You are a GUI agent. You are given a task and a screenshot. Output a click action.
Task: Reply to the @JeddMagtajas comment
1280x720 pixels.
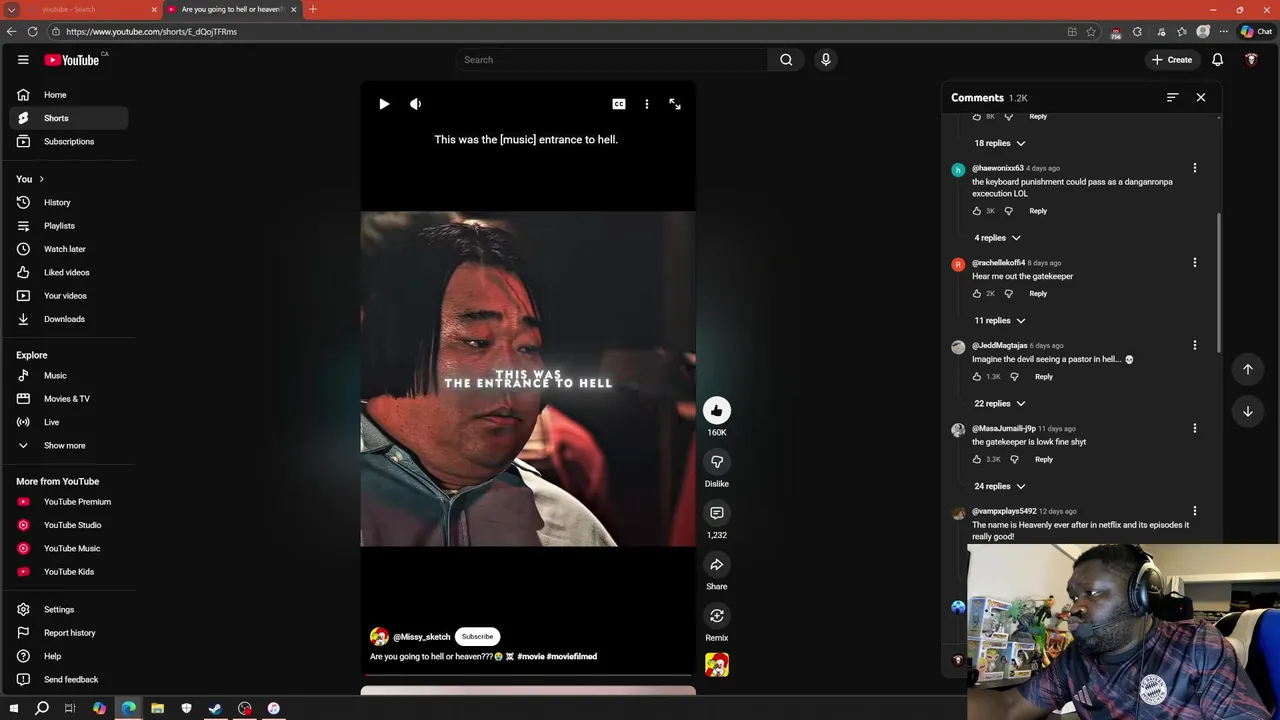click(1044, 377)
